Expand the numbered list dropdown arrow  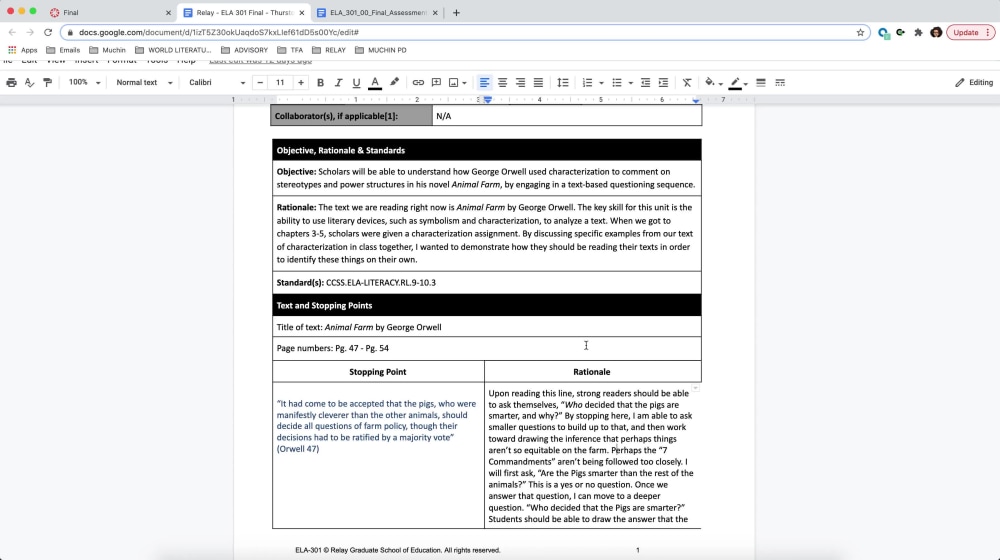click(601, 83)
